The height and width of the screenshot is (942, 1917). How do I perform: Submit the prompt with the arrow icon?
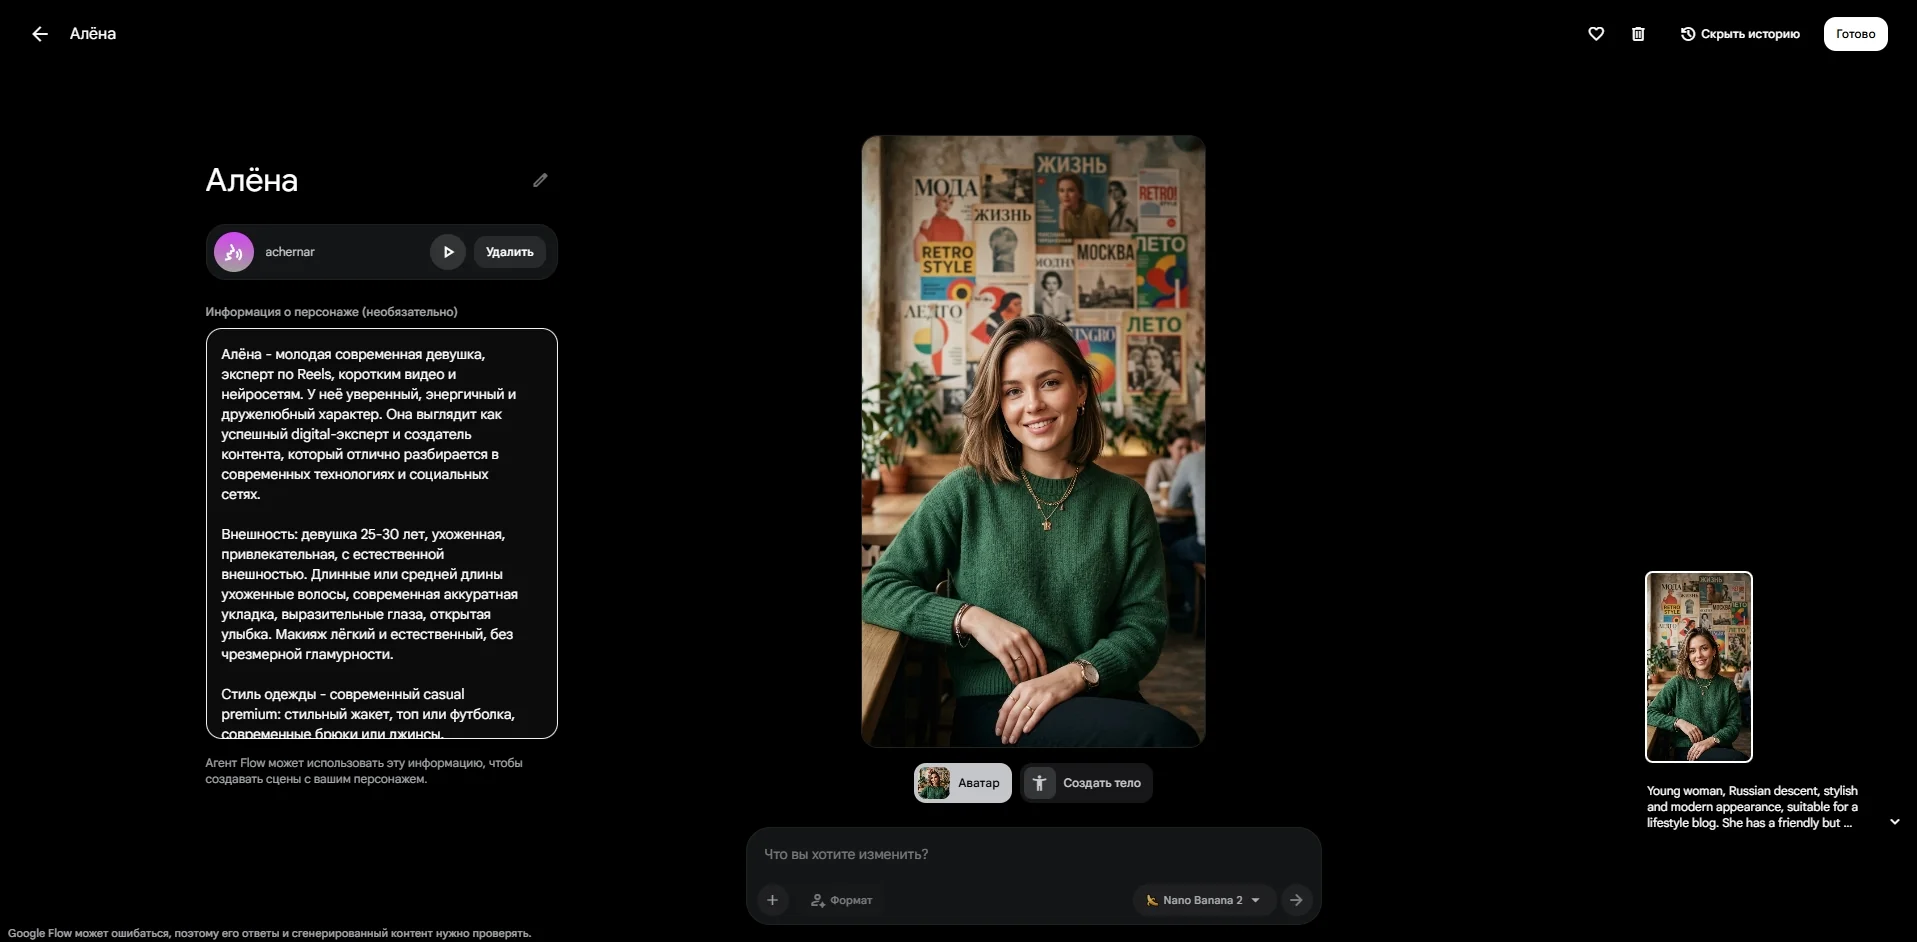pyautogui.click(x=1296, y=900)
